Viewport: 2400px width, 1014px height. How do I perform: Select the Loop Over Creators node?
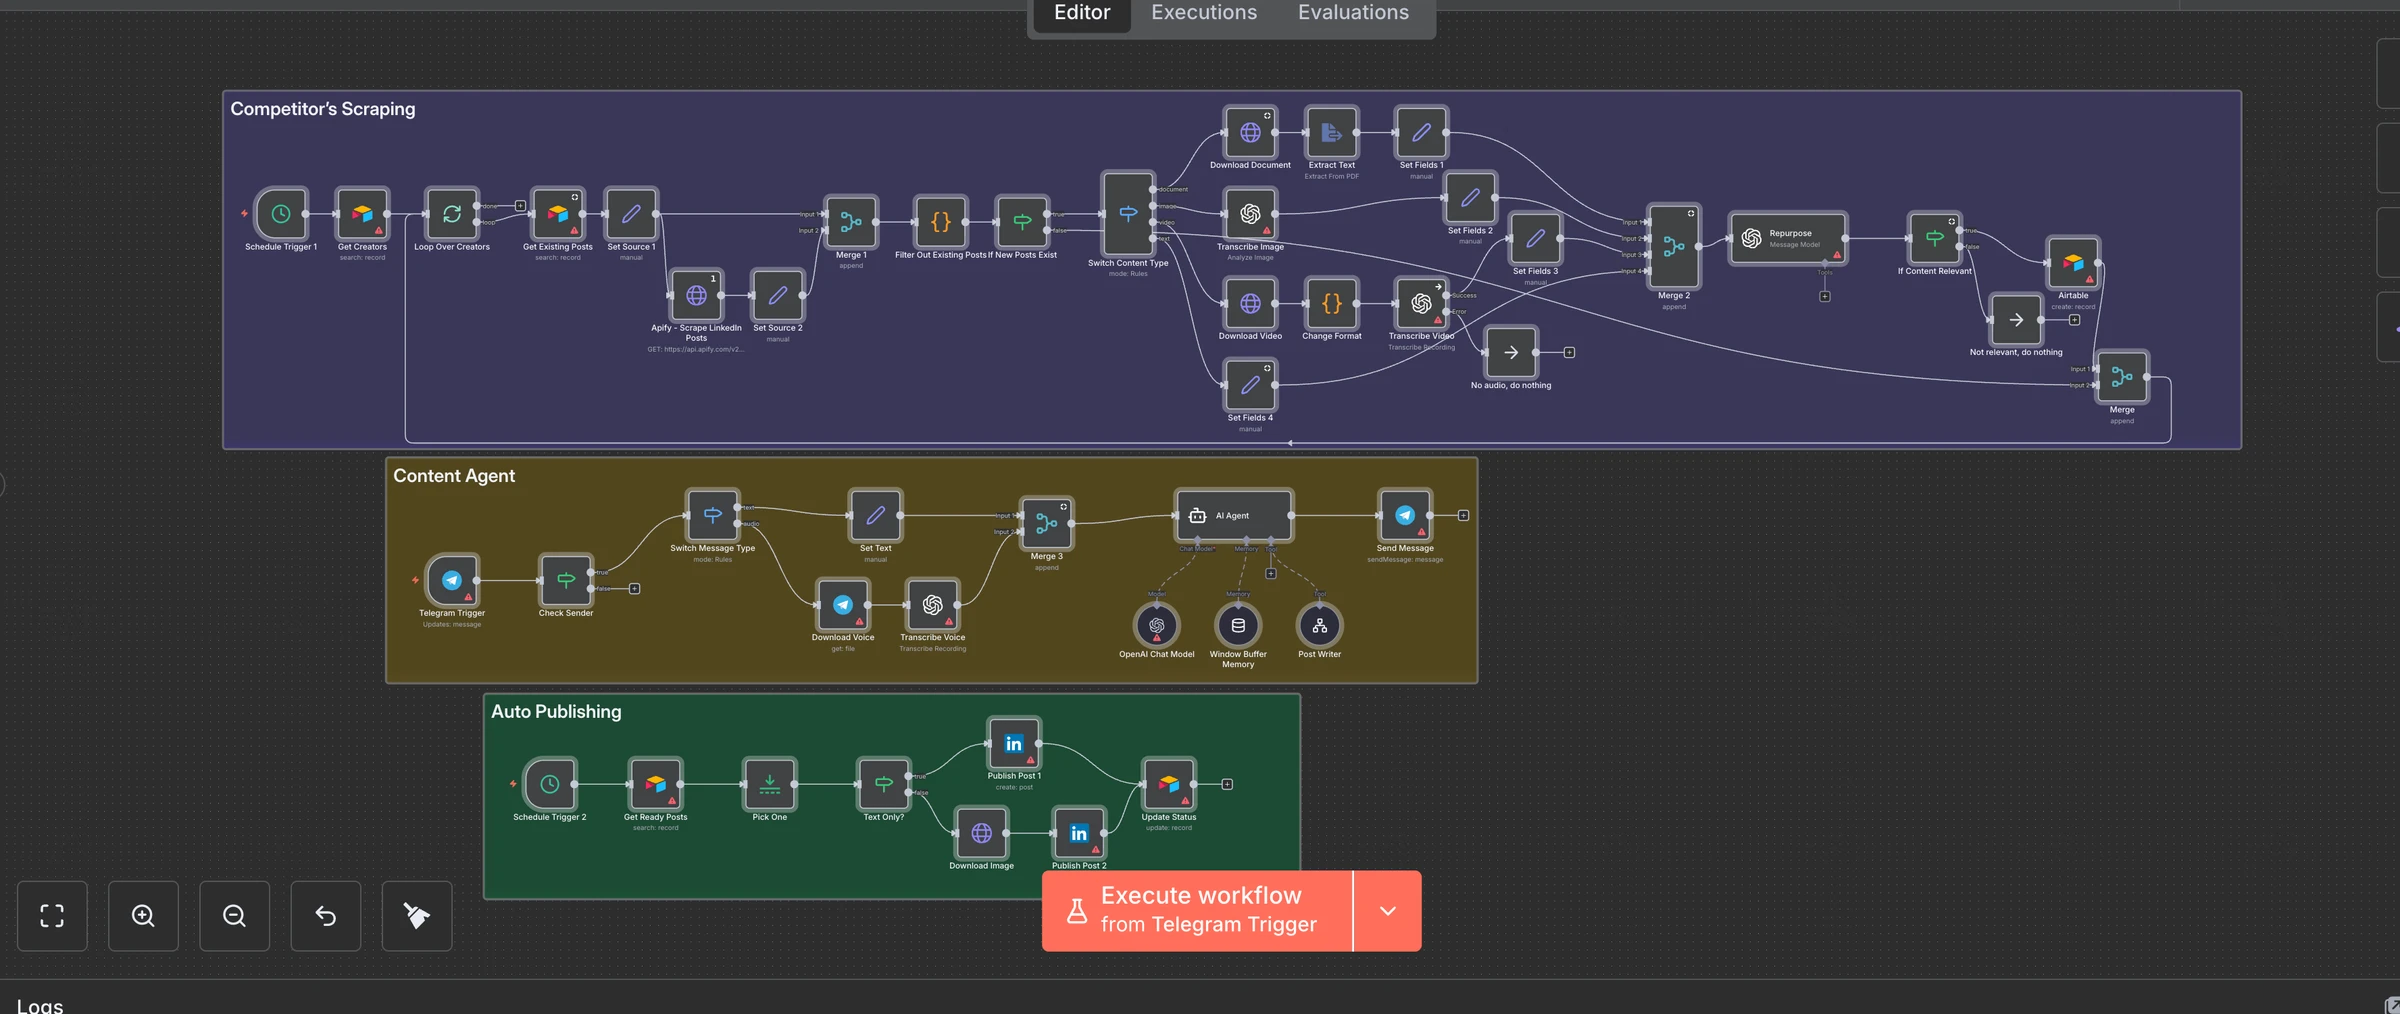[452, 214]
